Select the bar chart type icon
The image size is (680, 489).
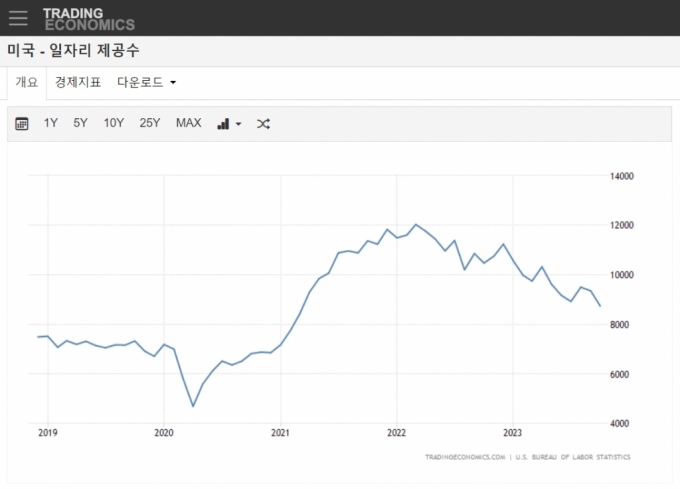[x=223, y=124]
